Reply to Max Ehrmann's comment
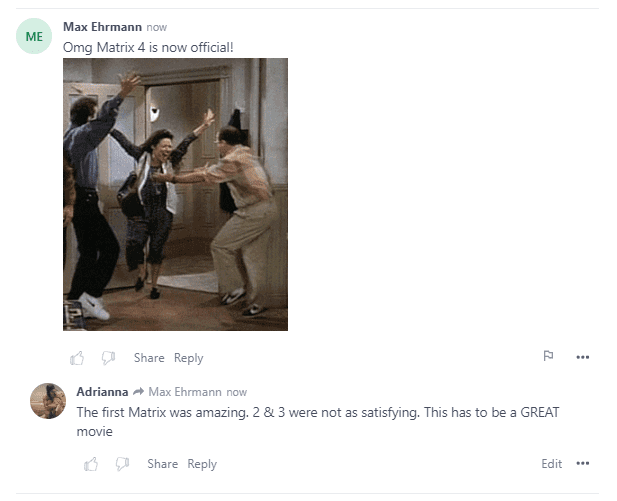 pyautogui.click(x=189, y=358)
